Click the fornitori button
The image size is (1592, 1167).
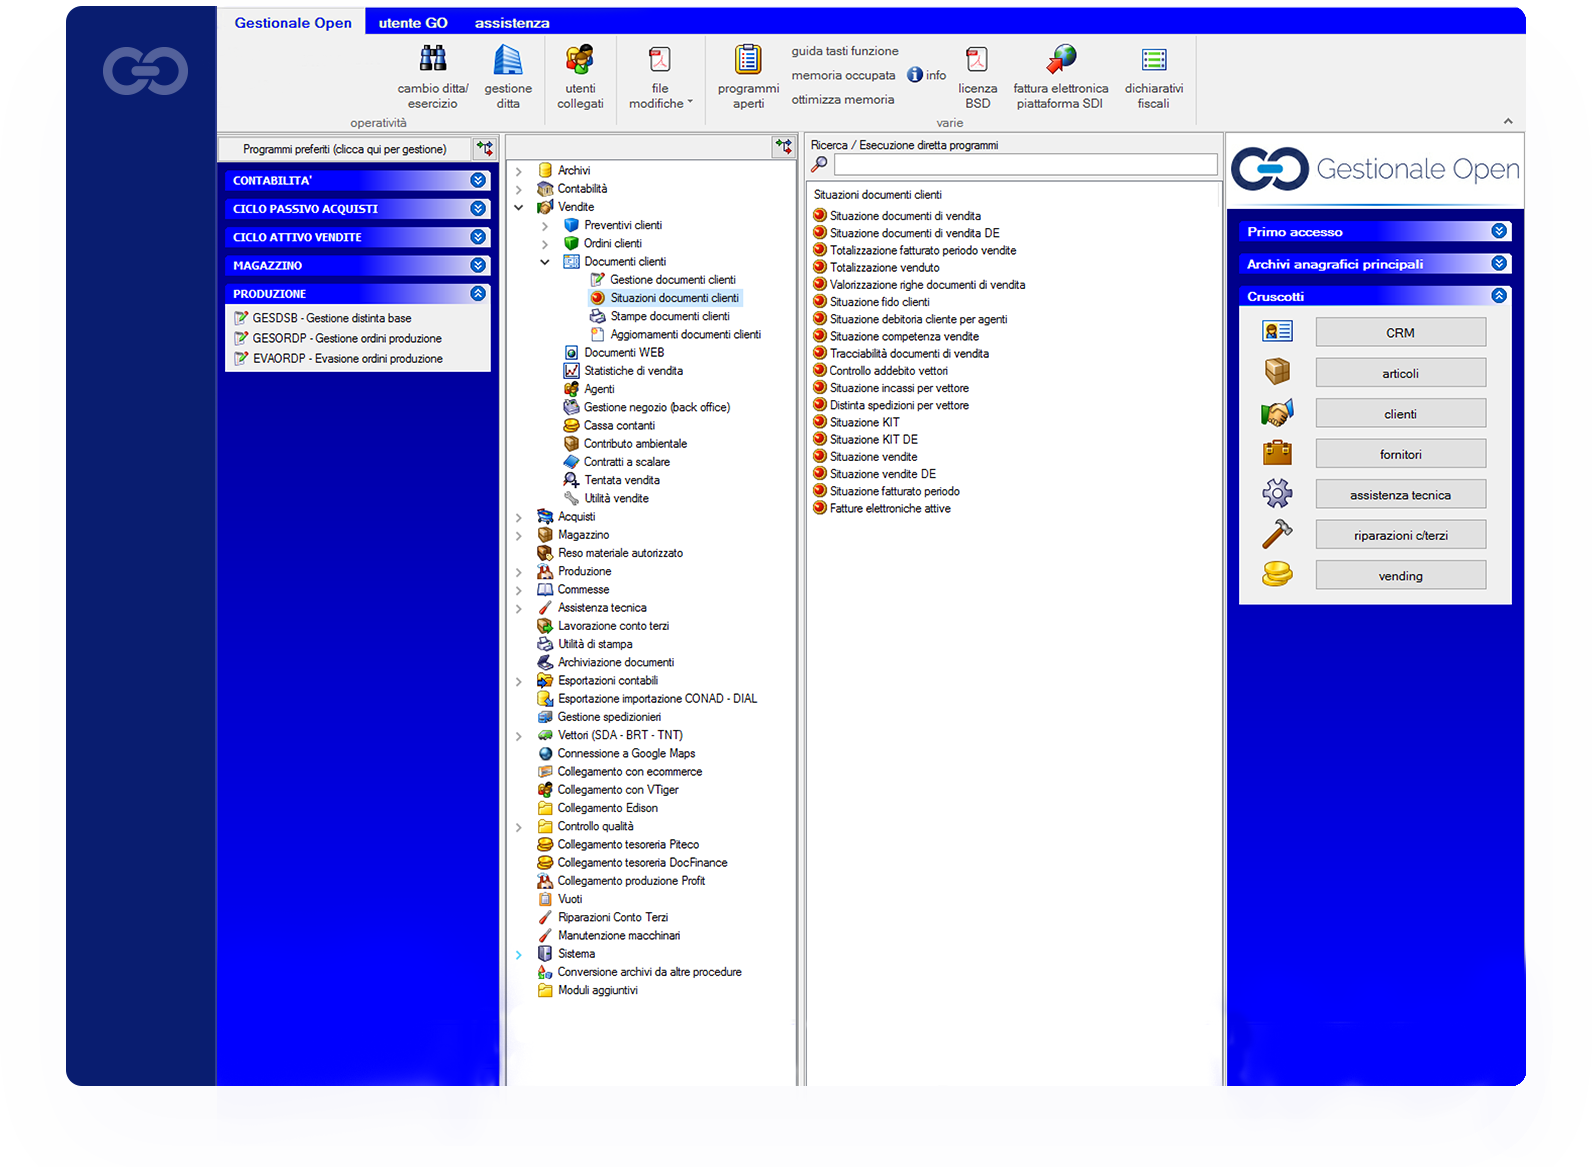pyautogui.click(x=1400, y=454)
